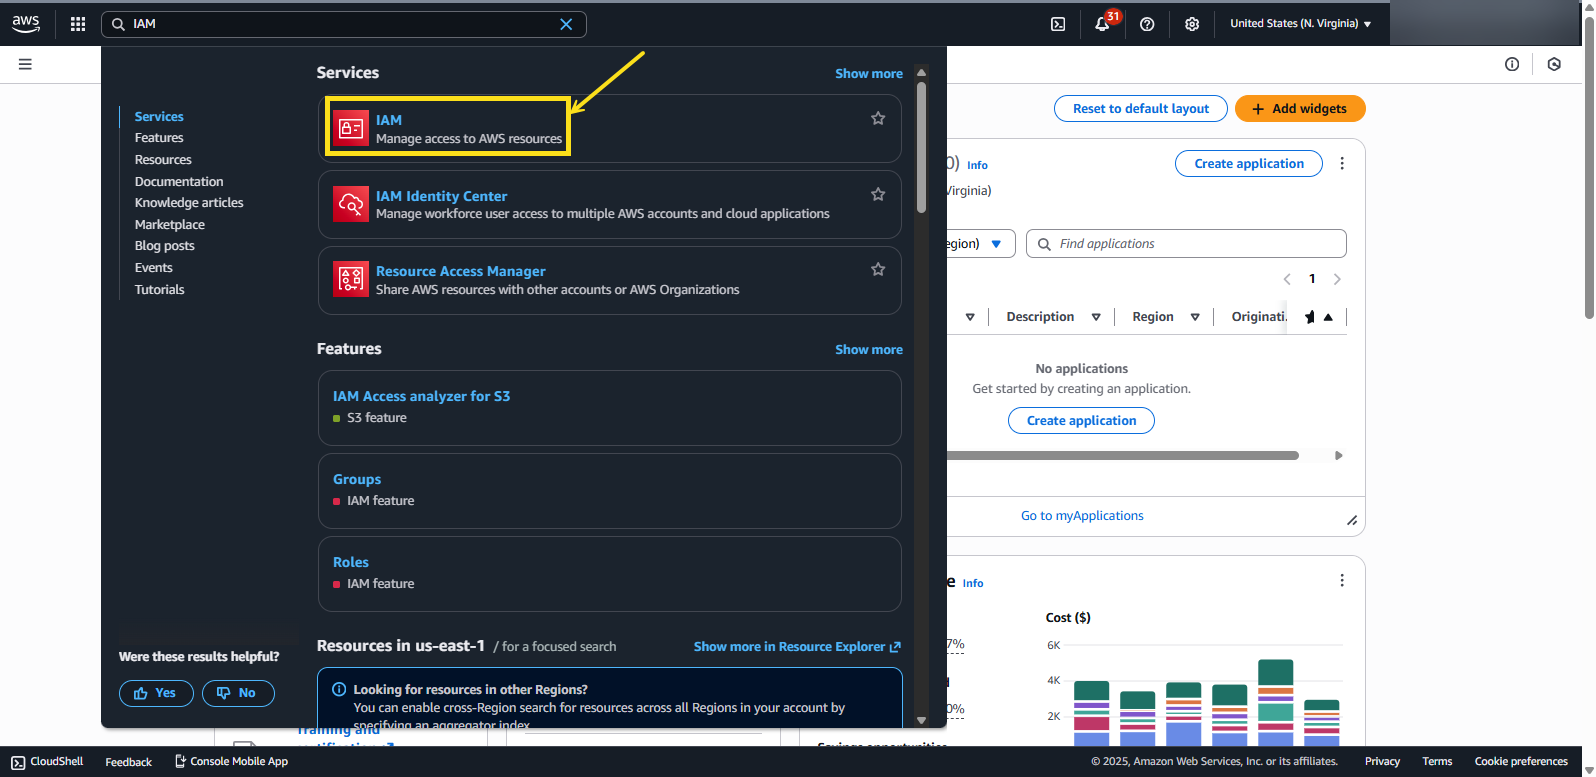Open the settings gear in top bar
Screen dimensions: 1596x777
tap(1192, 24)
